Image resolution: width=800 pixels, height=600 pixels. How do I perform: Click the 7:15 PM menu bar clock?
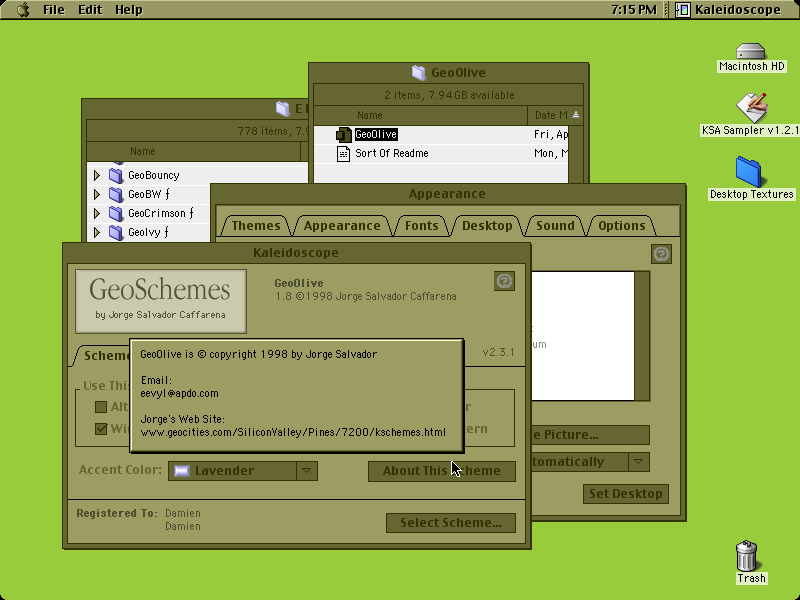click(634, 10)
